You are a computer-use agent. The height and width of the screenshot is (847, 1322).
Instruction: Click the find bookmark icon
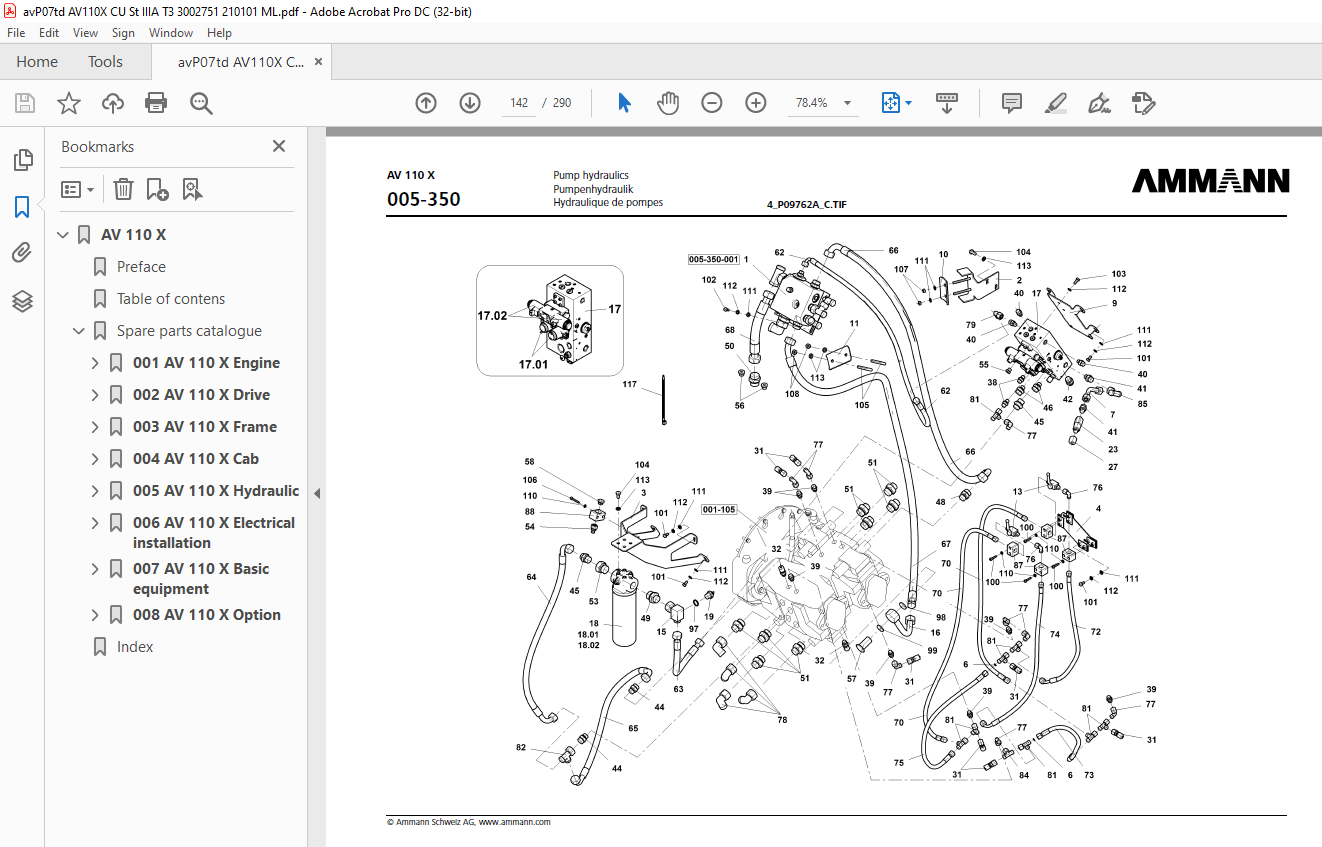coord(192,189)
